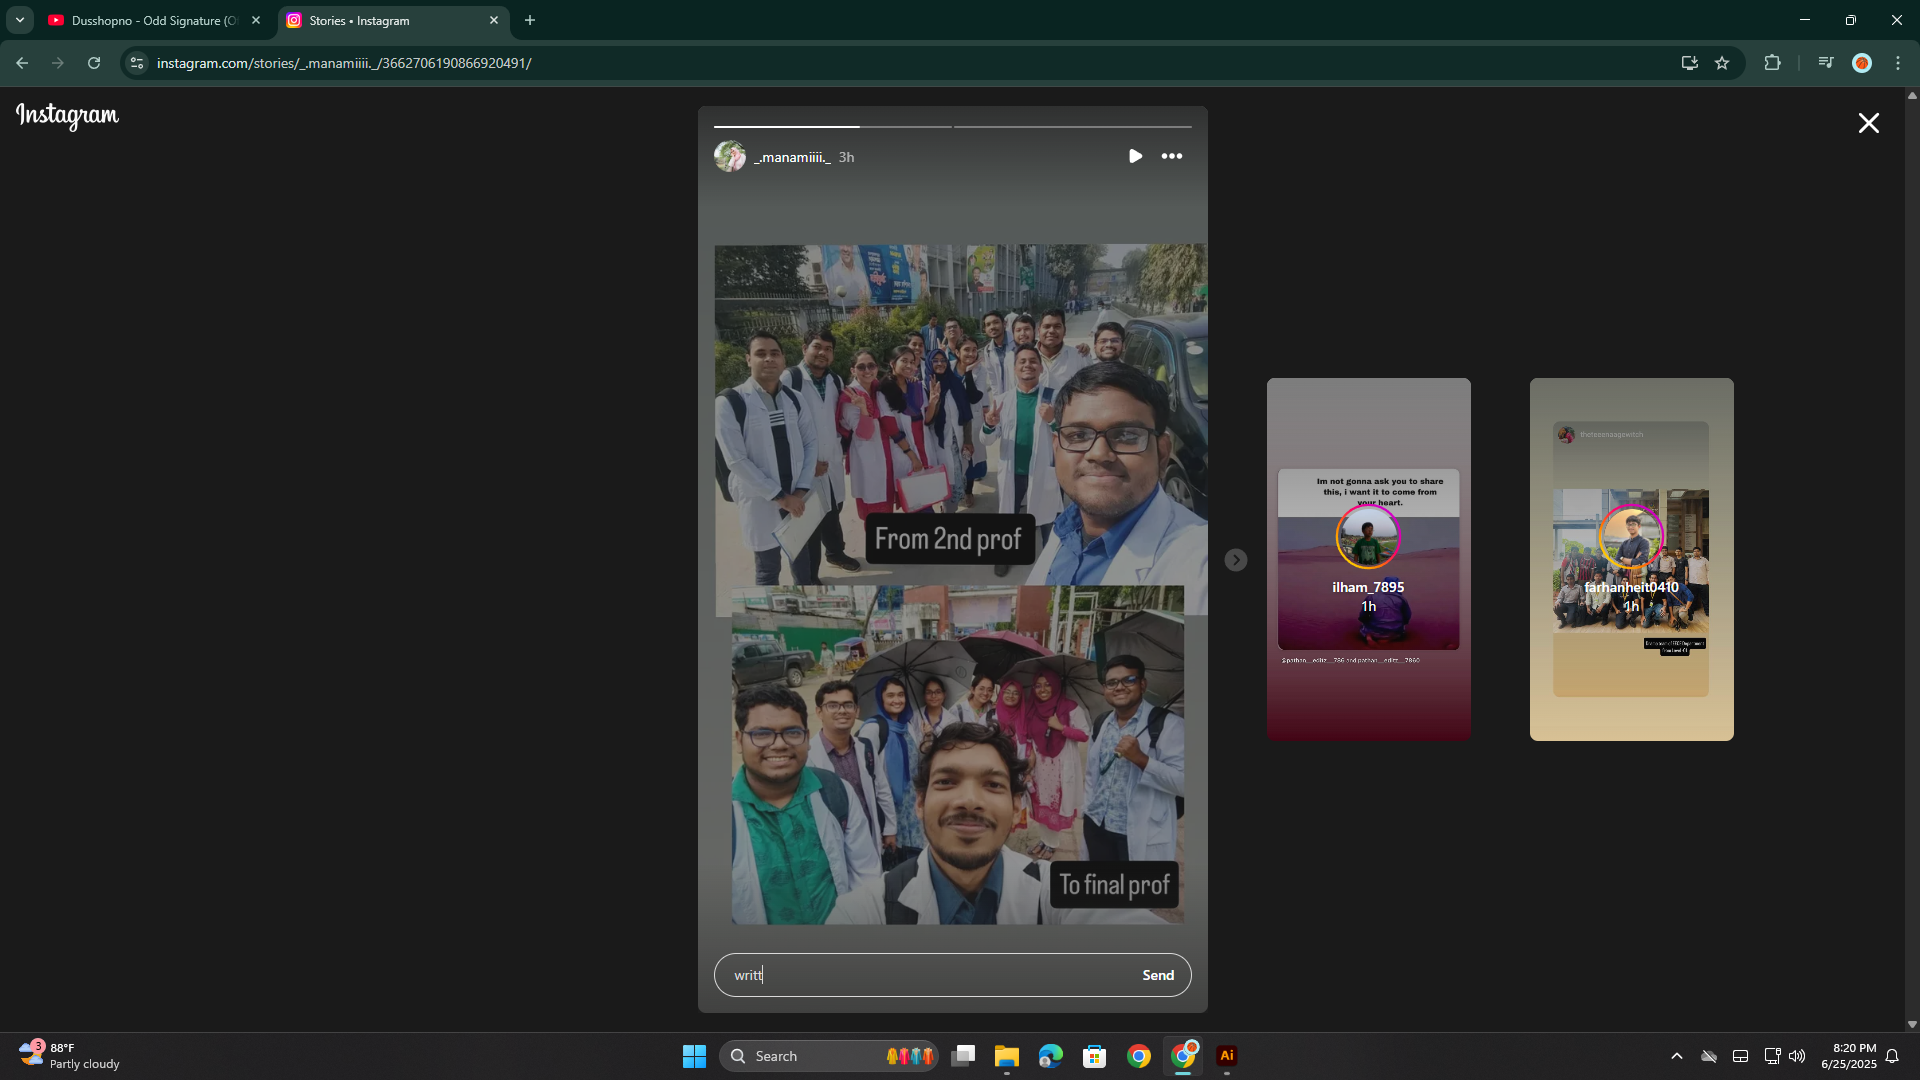Open Microsoft Store from taskbar
The width and height of the screenshot is (1920, 1080).
coord(1095,1056)
